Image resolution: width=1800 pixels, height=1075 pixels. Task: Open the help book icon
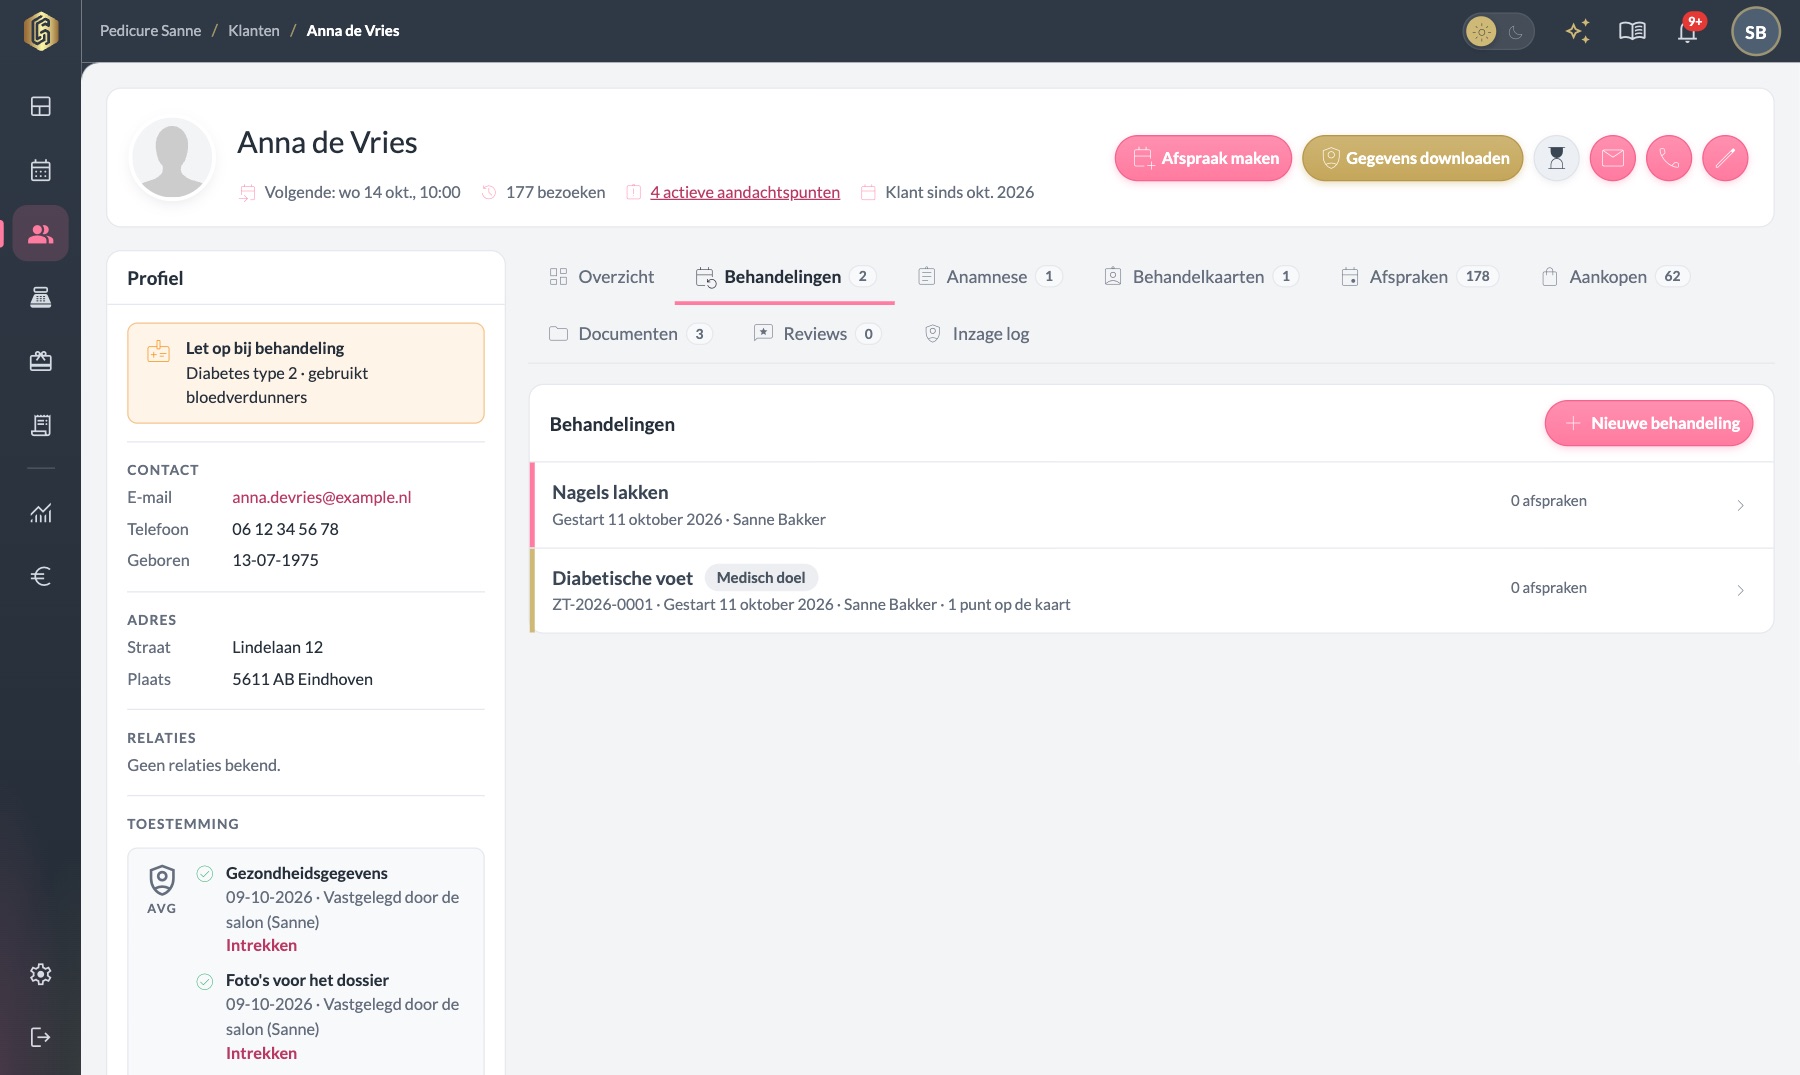click(1632, 31)
